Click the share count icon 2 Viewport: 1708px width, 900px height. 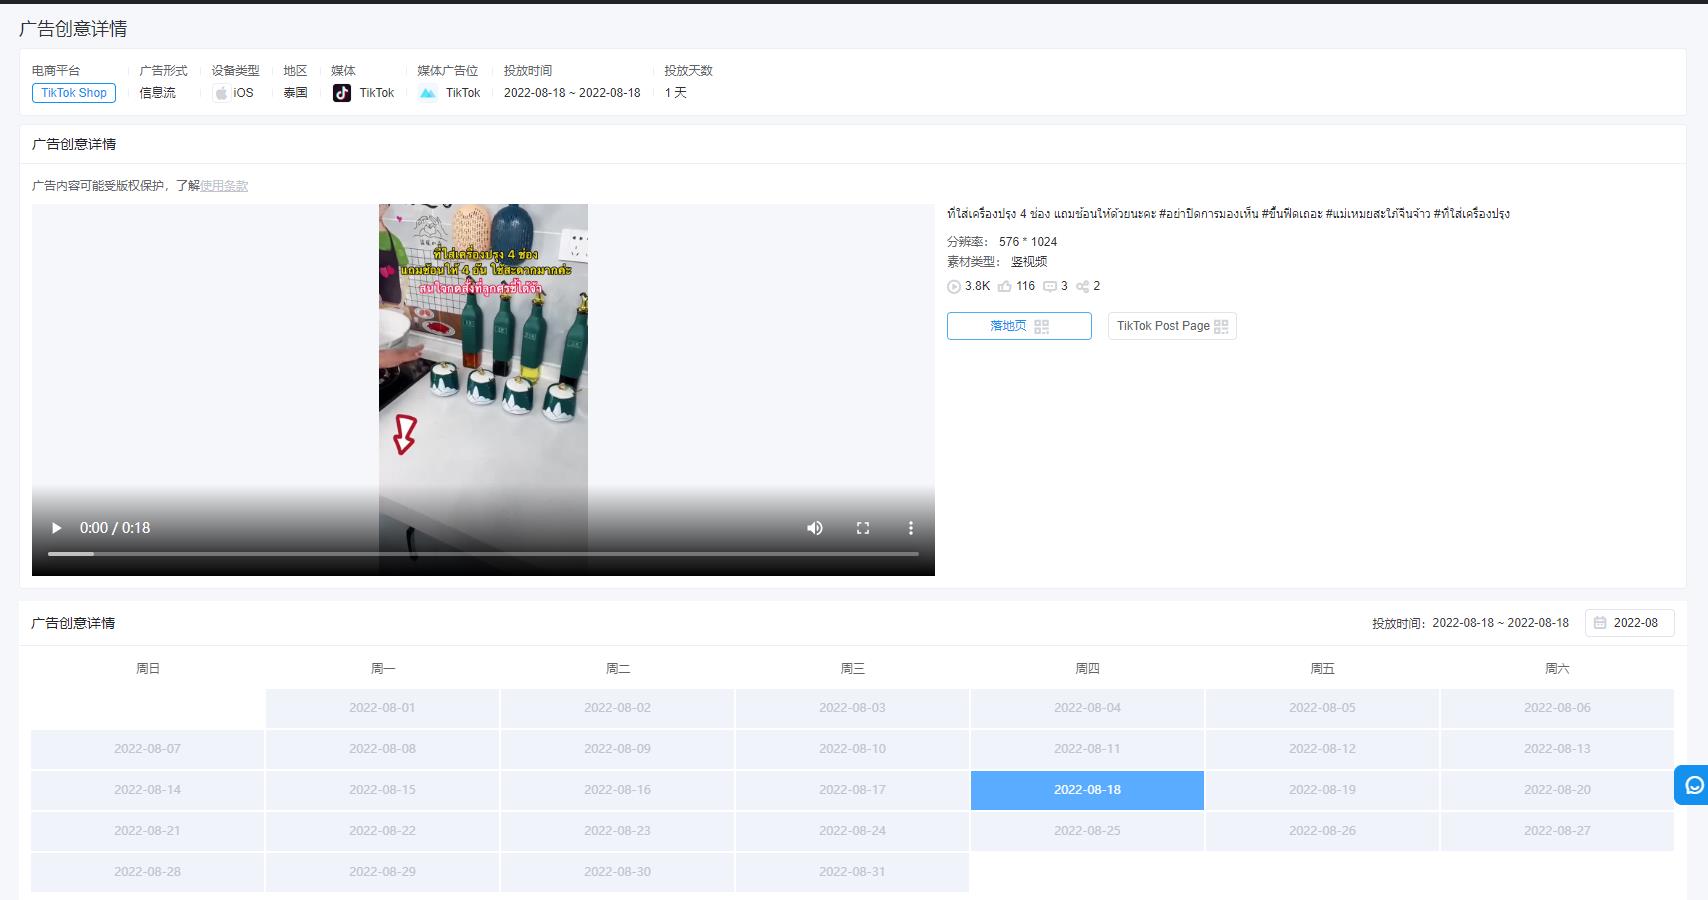[x=1082, y=287]
